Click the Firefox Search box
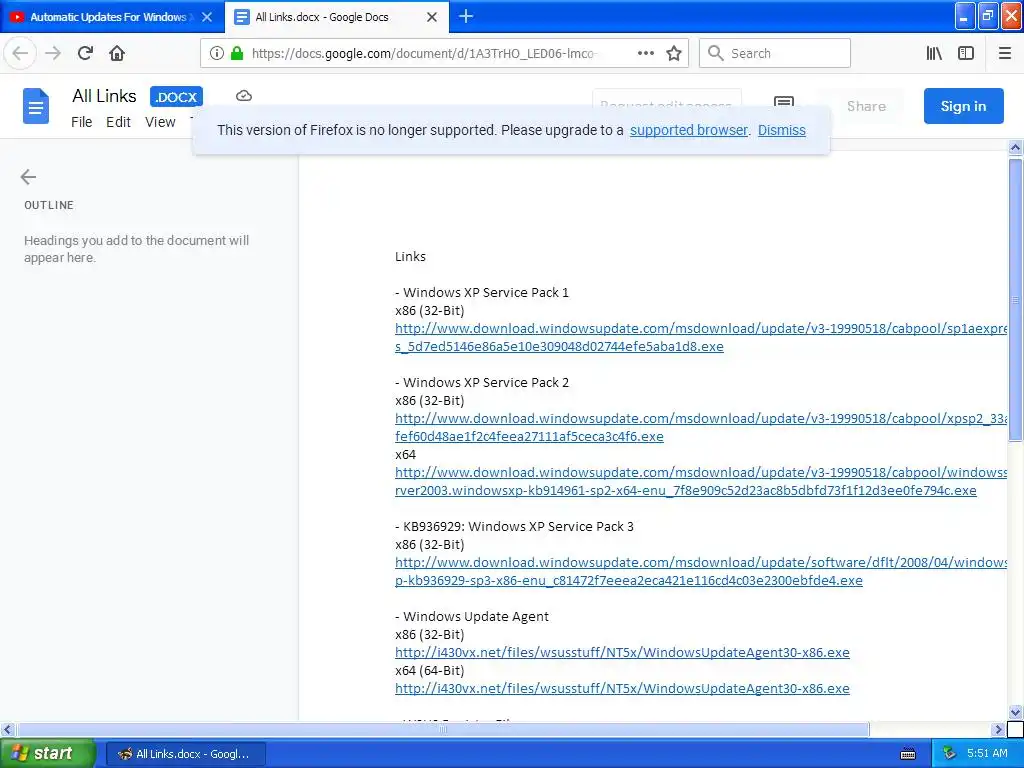 (775, 53)
